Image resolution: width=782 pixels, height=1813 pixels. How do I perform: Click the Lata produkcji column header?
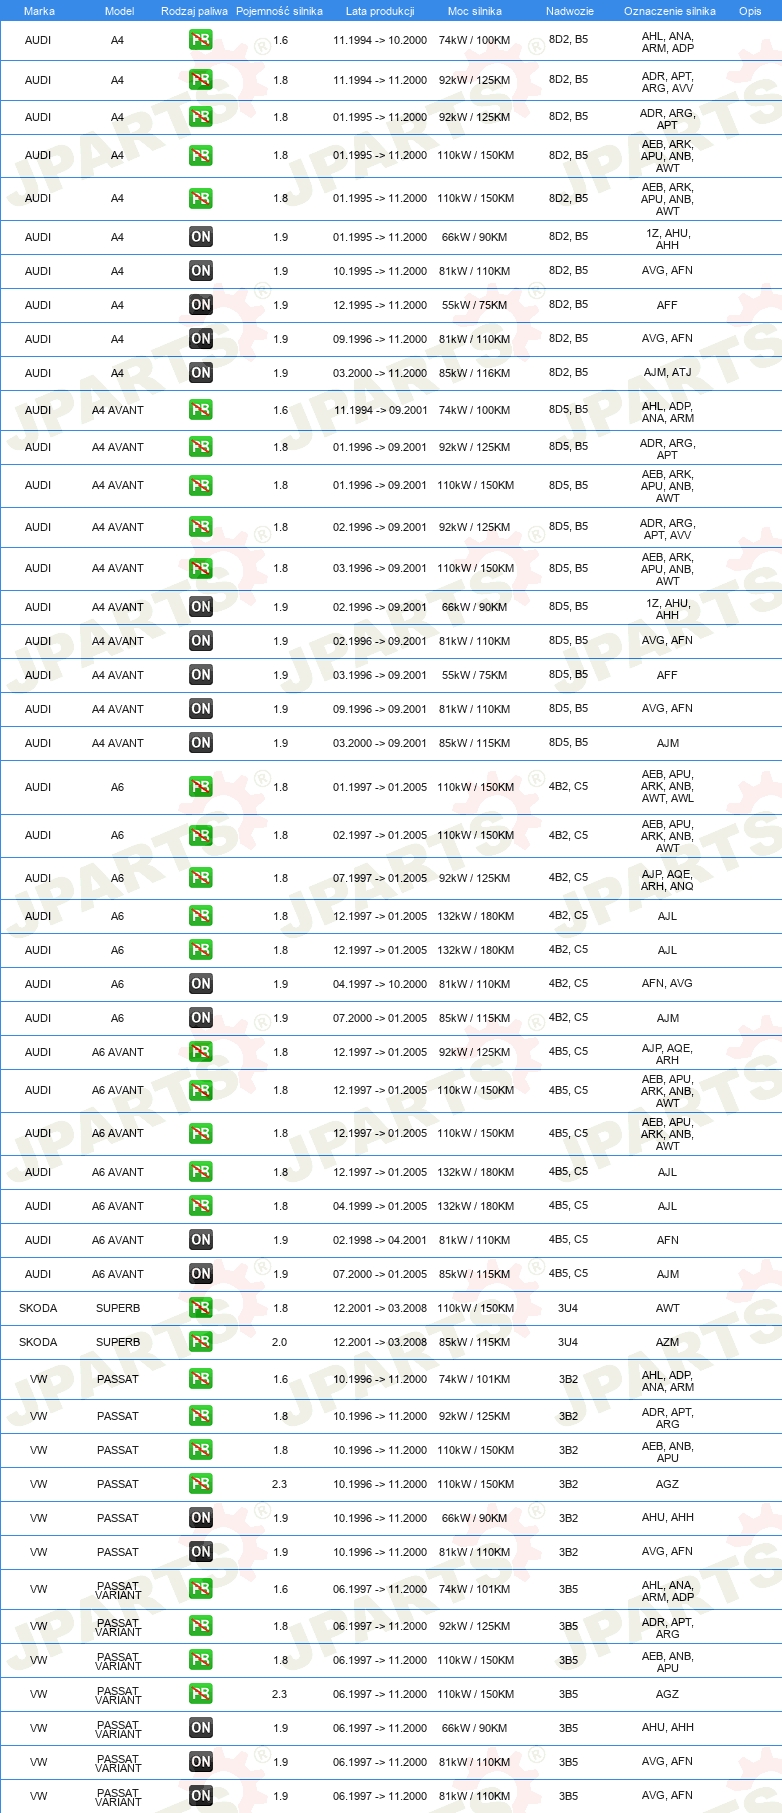click(380, 11)
